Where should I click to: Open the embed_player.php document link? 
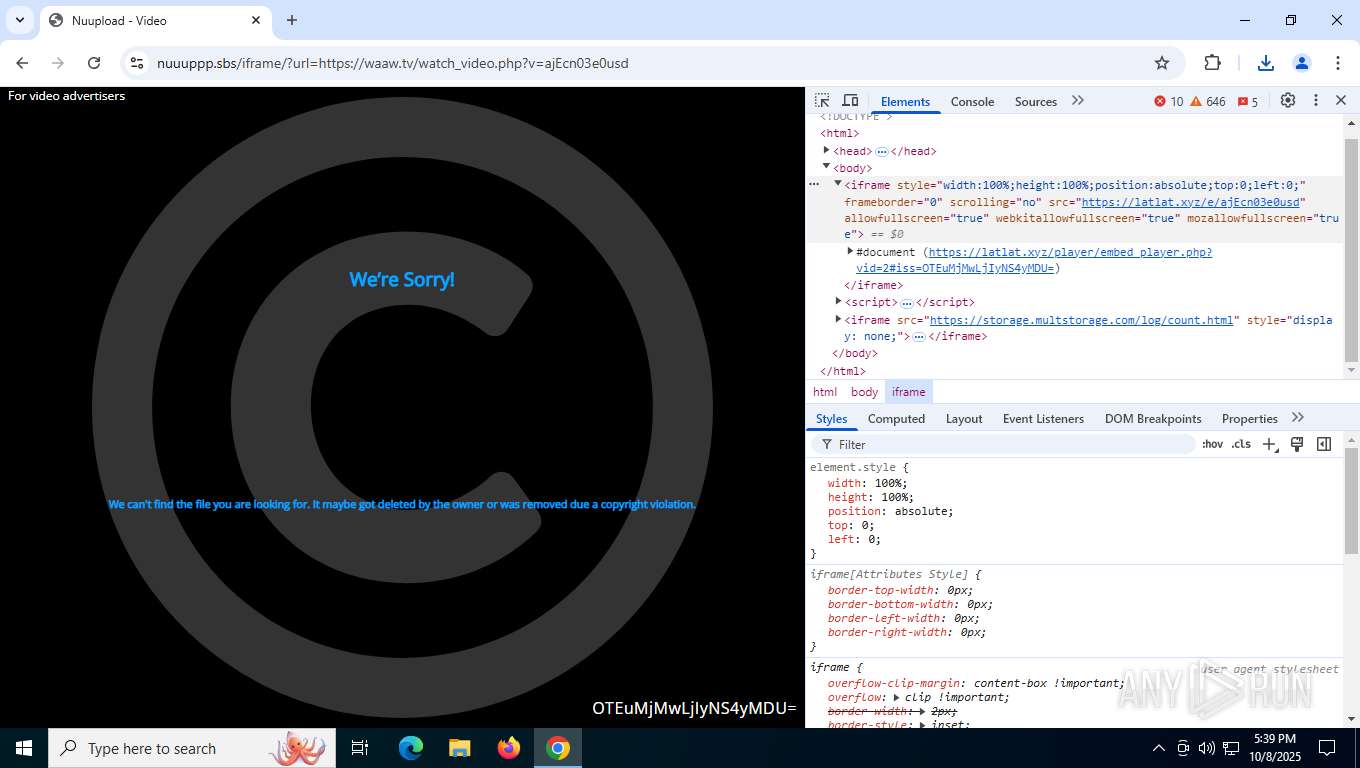(x=1032, y=260)
